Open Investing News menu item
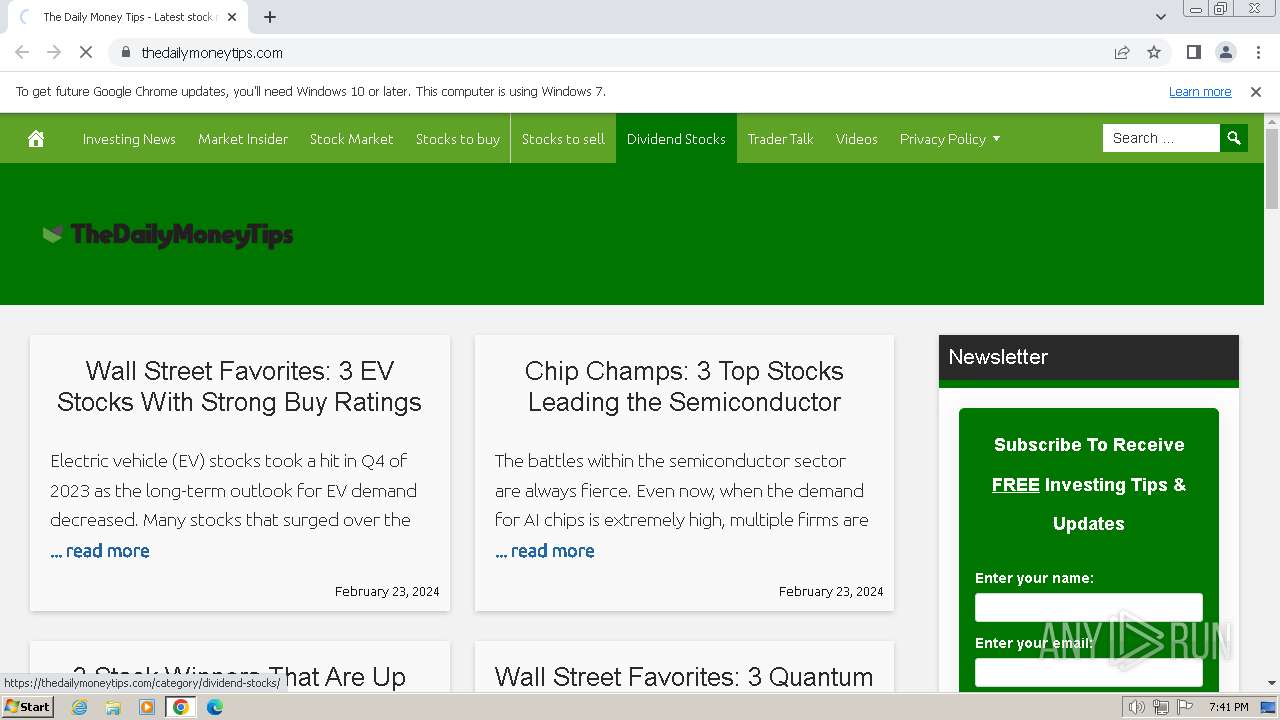Screen dimensions: 1280x720 point(129,139)
